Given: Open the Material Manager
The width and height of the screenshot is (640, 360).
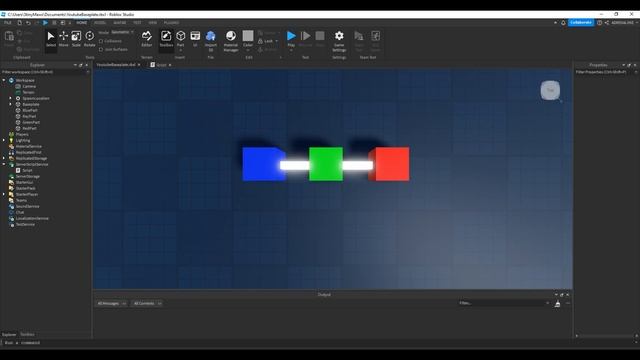Looking at the screenshot, I should click(x=231, y=41).
